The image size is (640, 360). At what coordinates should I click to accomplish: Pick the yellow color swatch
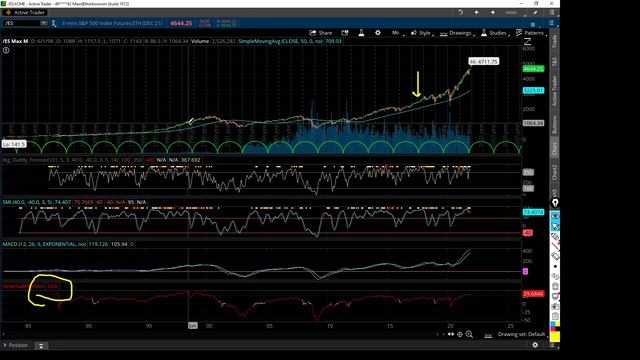click(x=555, y=336)
